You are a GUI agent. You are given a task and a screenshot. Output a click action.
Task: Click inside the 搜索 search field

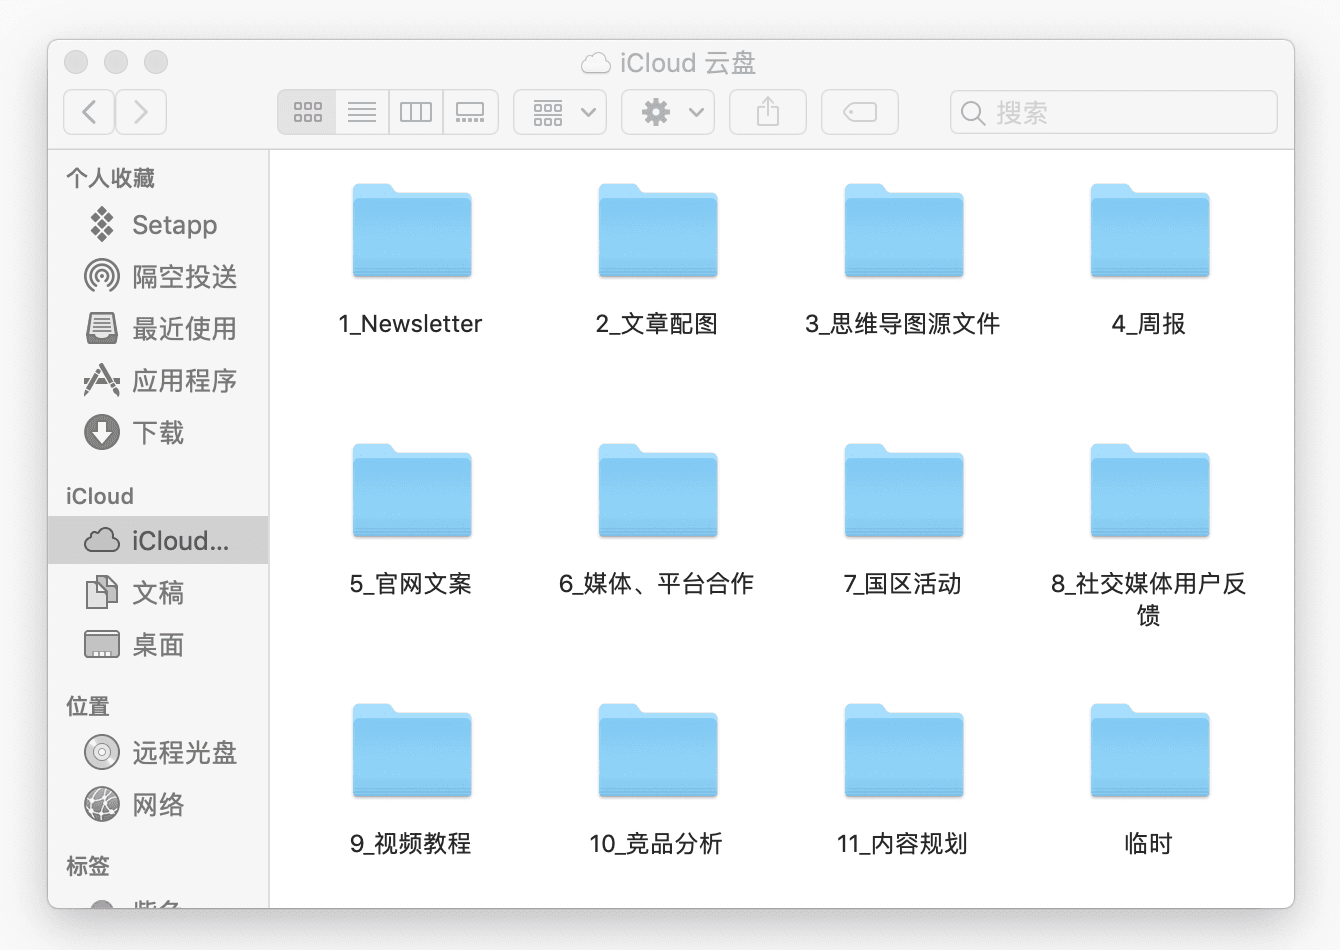(x=1113, y=112)
